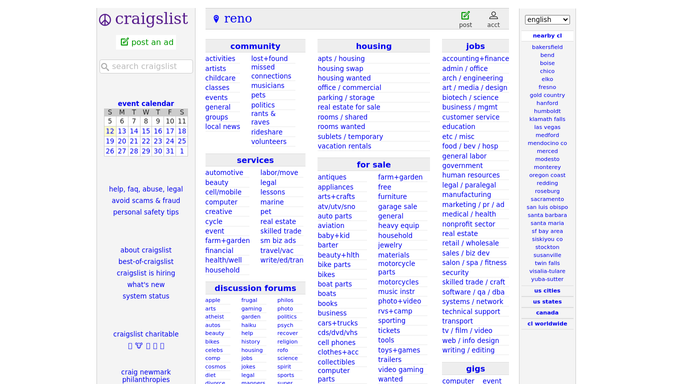Screen dimensions: 683x384
Task: Open the frugal discussion forum
Action: 249,300
